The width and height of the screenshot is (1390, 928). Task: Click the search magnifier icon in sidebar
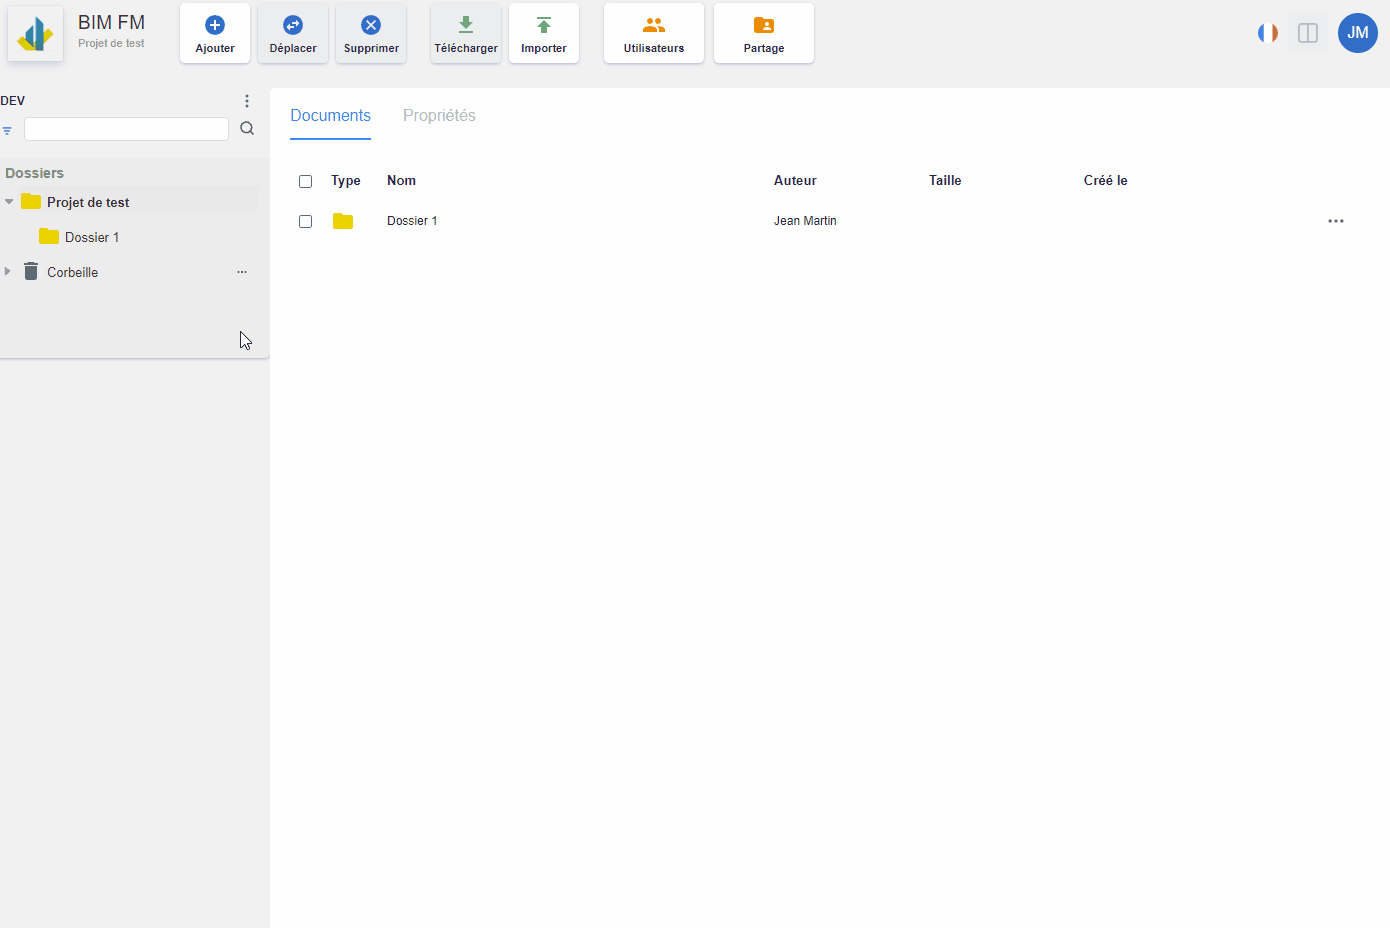point(247,129)
